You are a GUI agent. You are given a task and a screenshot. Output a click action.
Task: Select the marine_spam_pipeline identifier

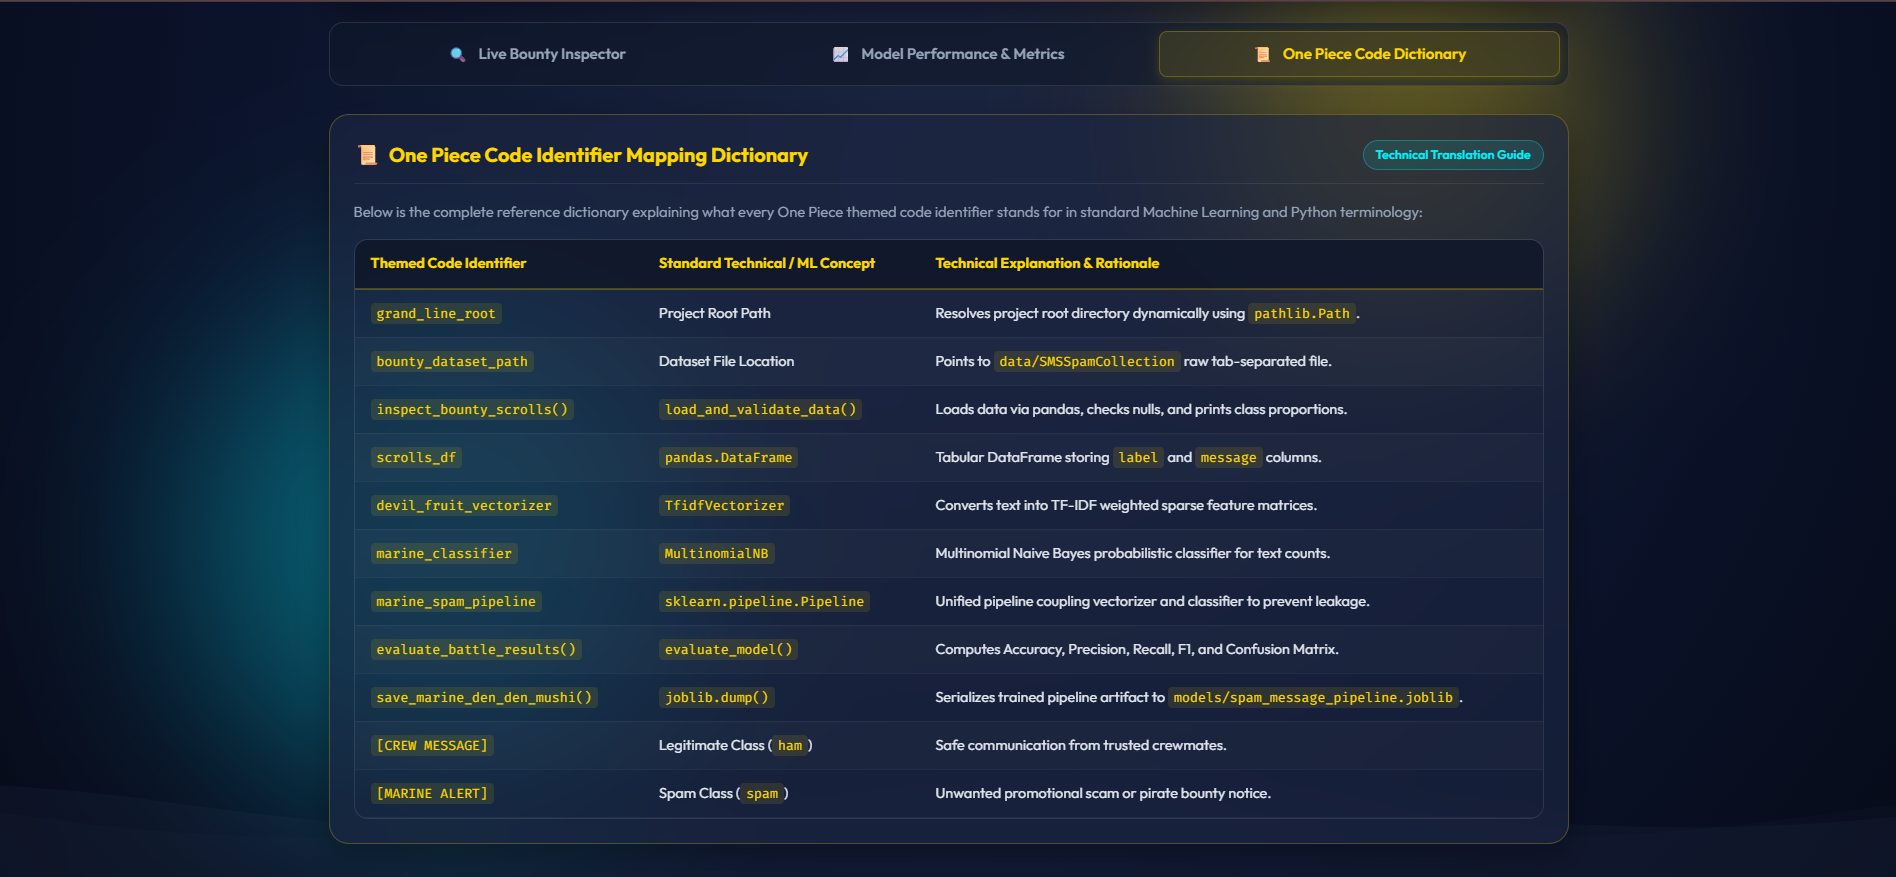456,601
